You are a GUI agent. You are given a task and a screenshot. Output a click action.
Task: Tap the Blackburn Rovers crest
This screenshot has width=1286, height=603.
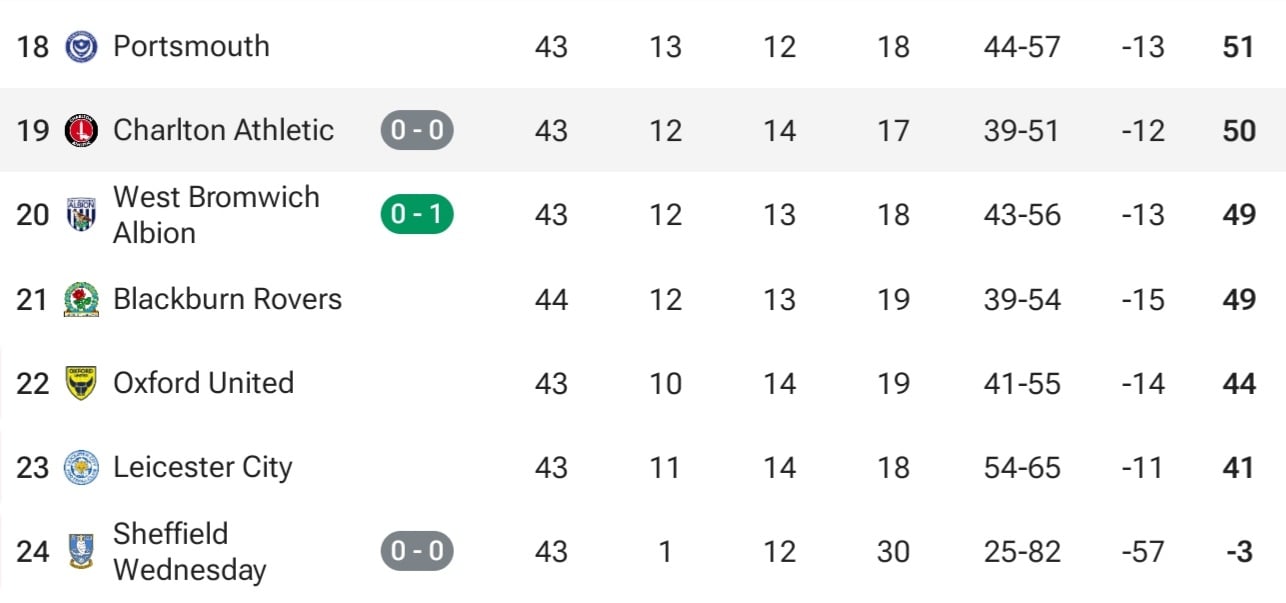pyautogui.click(x=81, y=299)
